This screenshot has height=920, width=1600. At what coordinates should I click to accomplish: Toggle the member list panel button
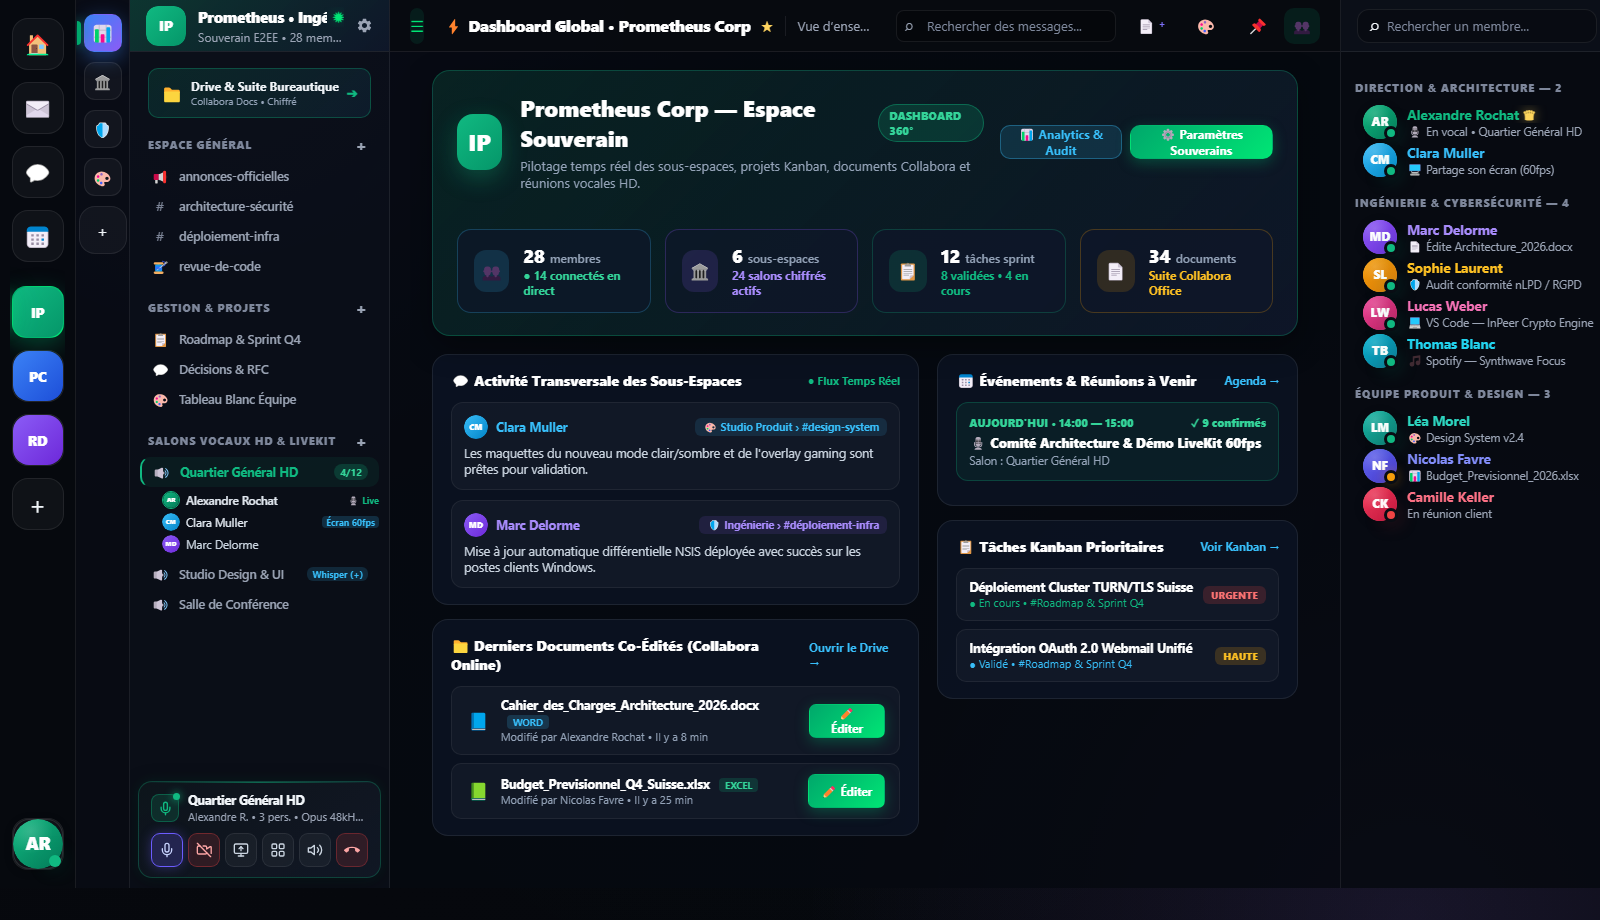click(1302, 26)
